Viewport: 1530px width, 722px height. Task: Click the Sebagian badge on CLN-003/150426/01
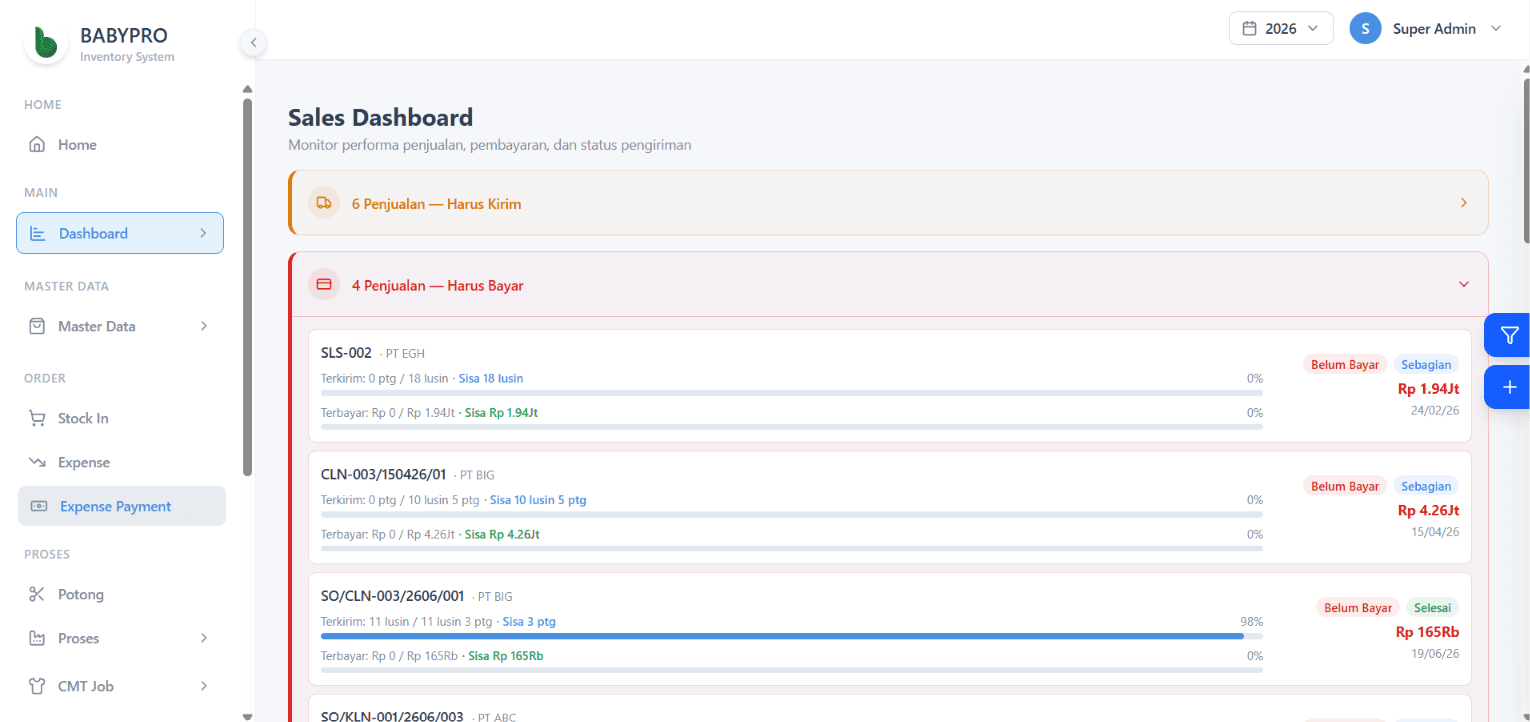click(1426, 487)
